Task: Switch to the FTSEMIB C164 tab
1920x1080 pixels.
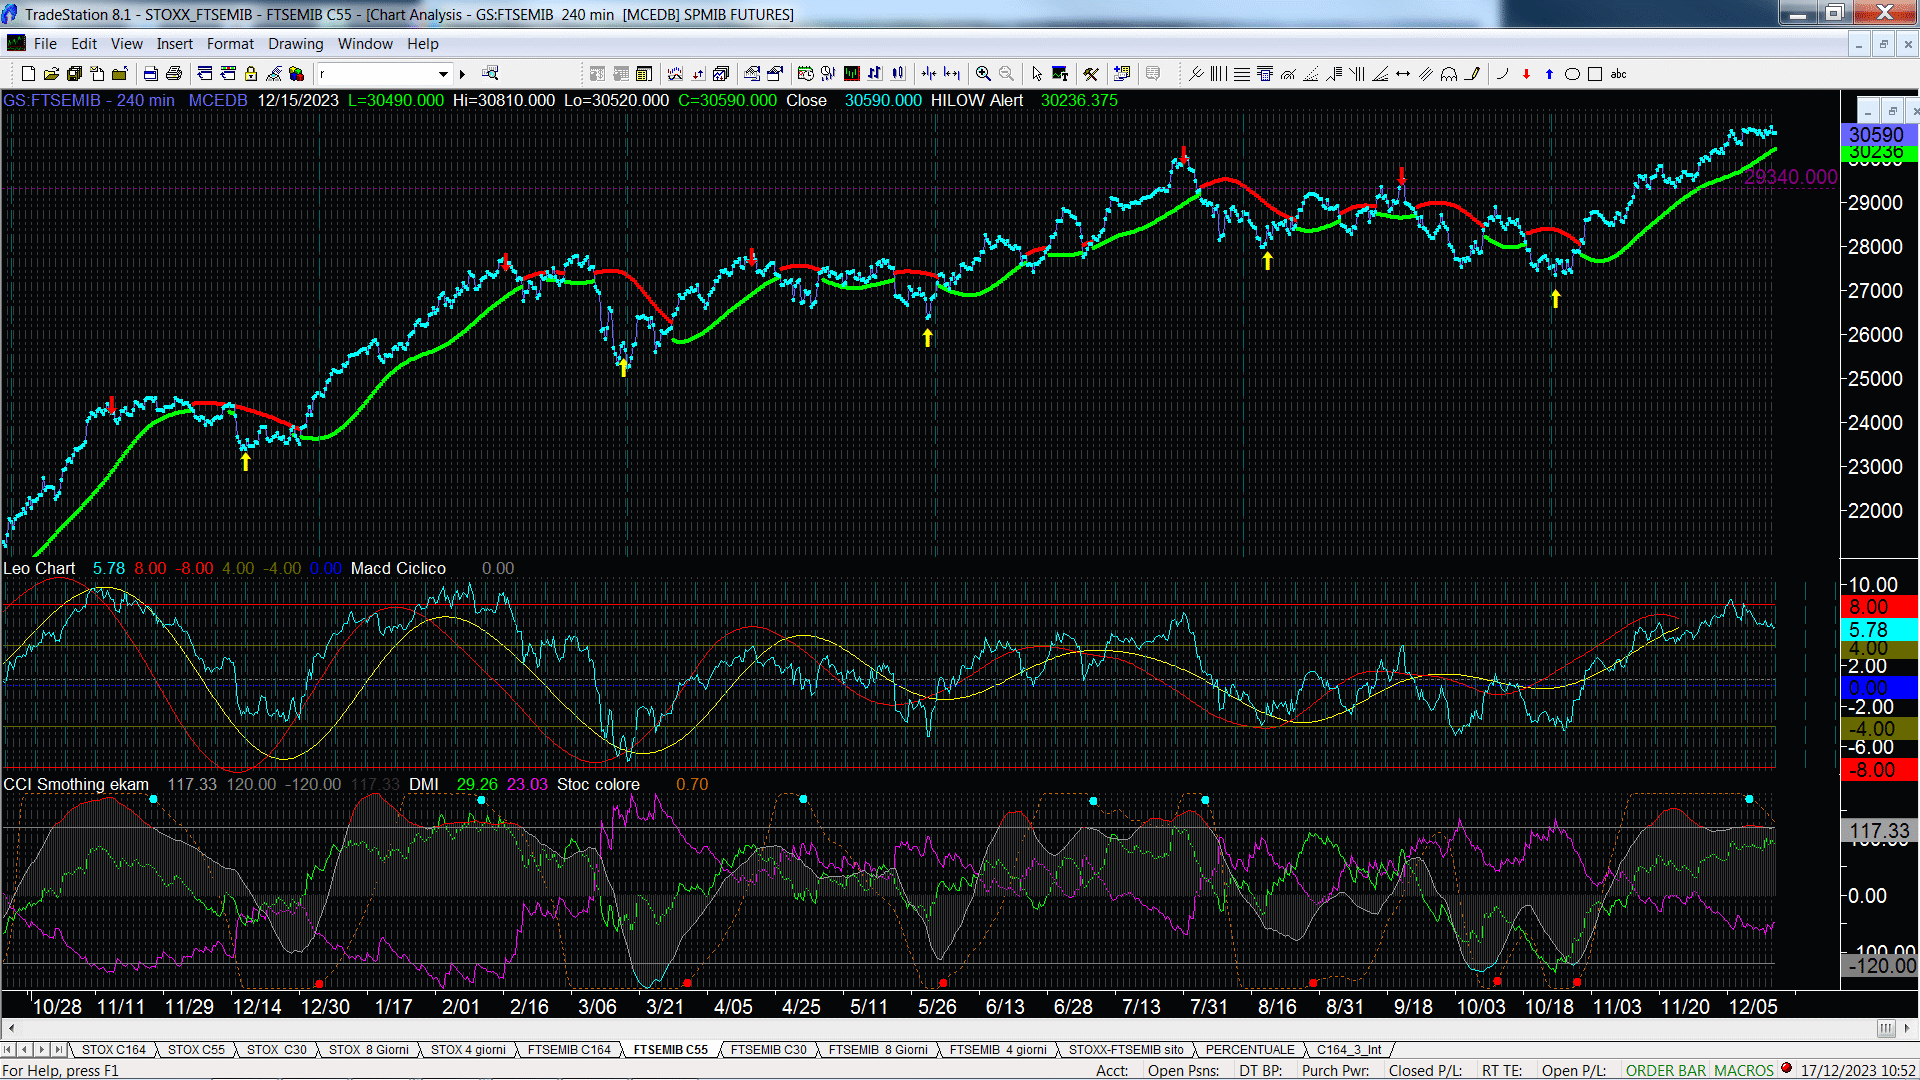Action: pos(569,1050)
